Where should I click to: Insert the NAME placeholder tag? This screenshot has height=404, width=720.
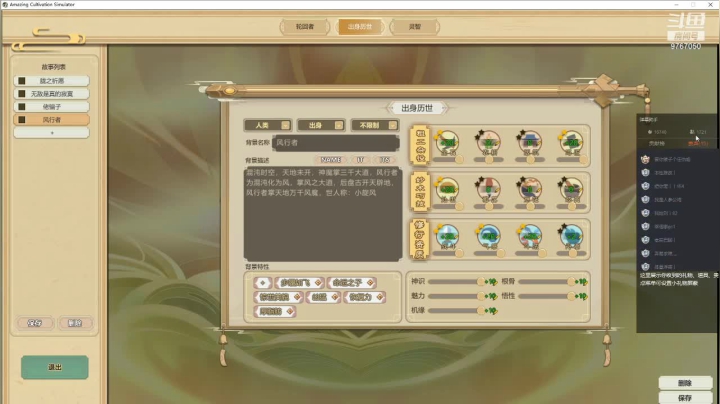click(331, 160)
